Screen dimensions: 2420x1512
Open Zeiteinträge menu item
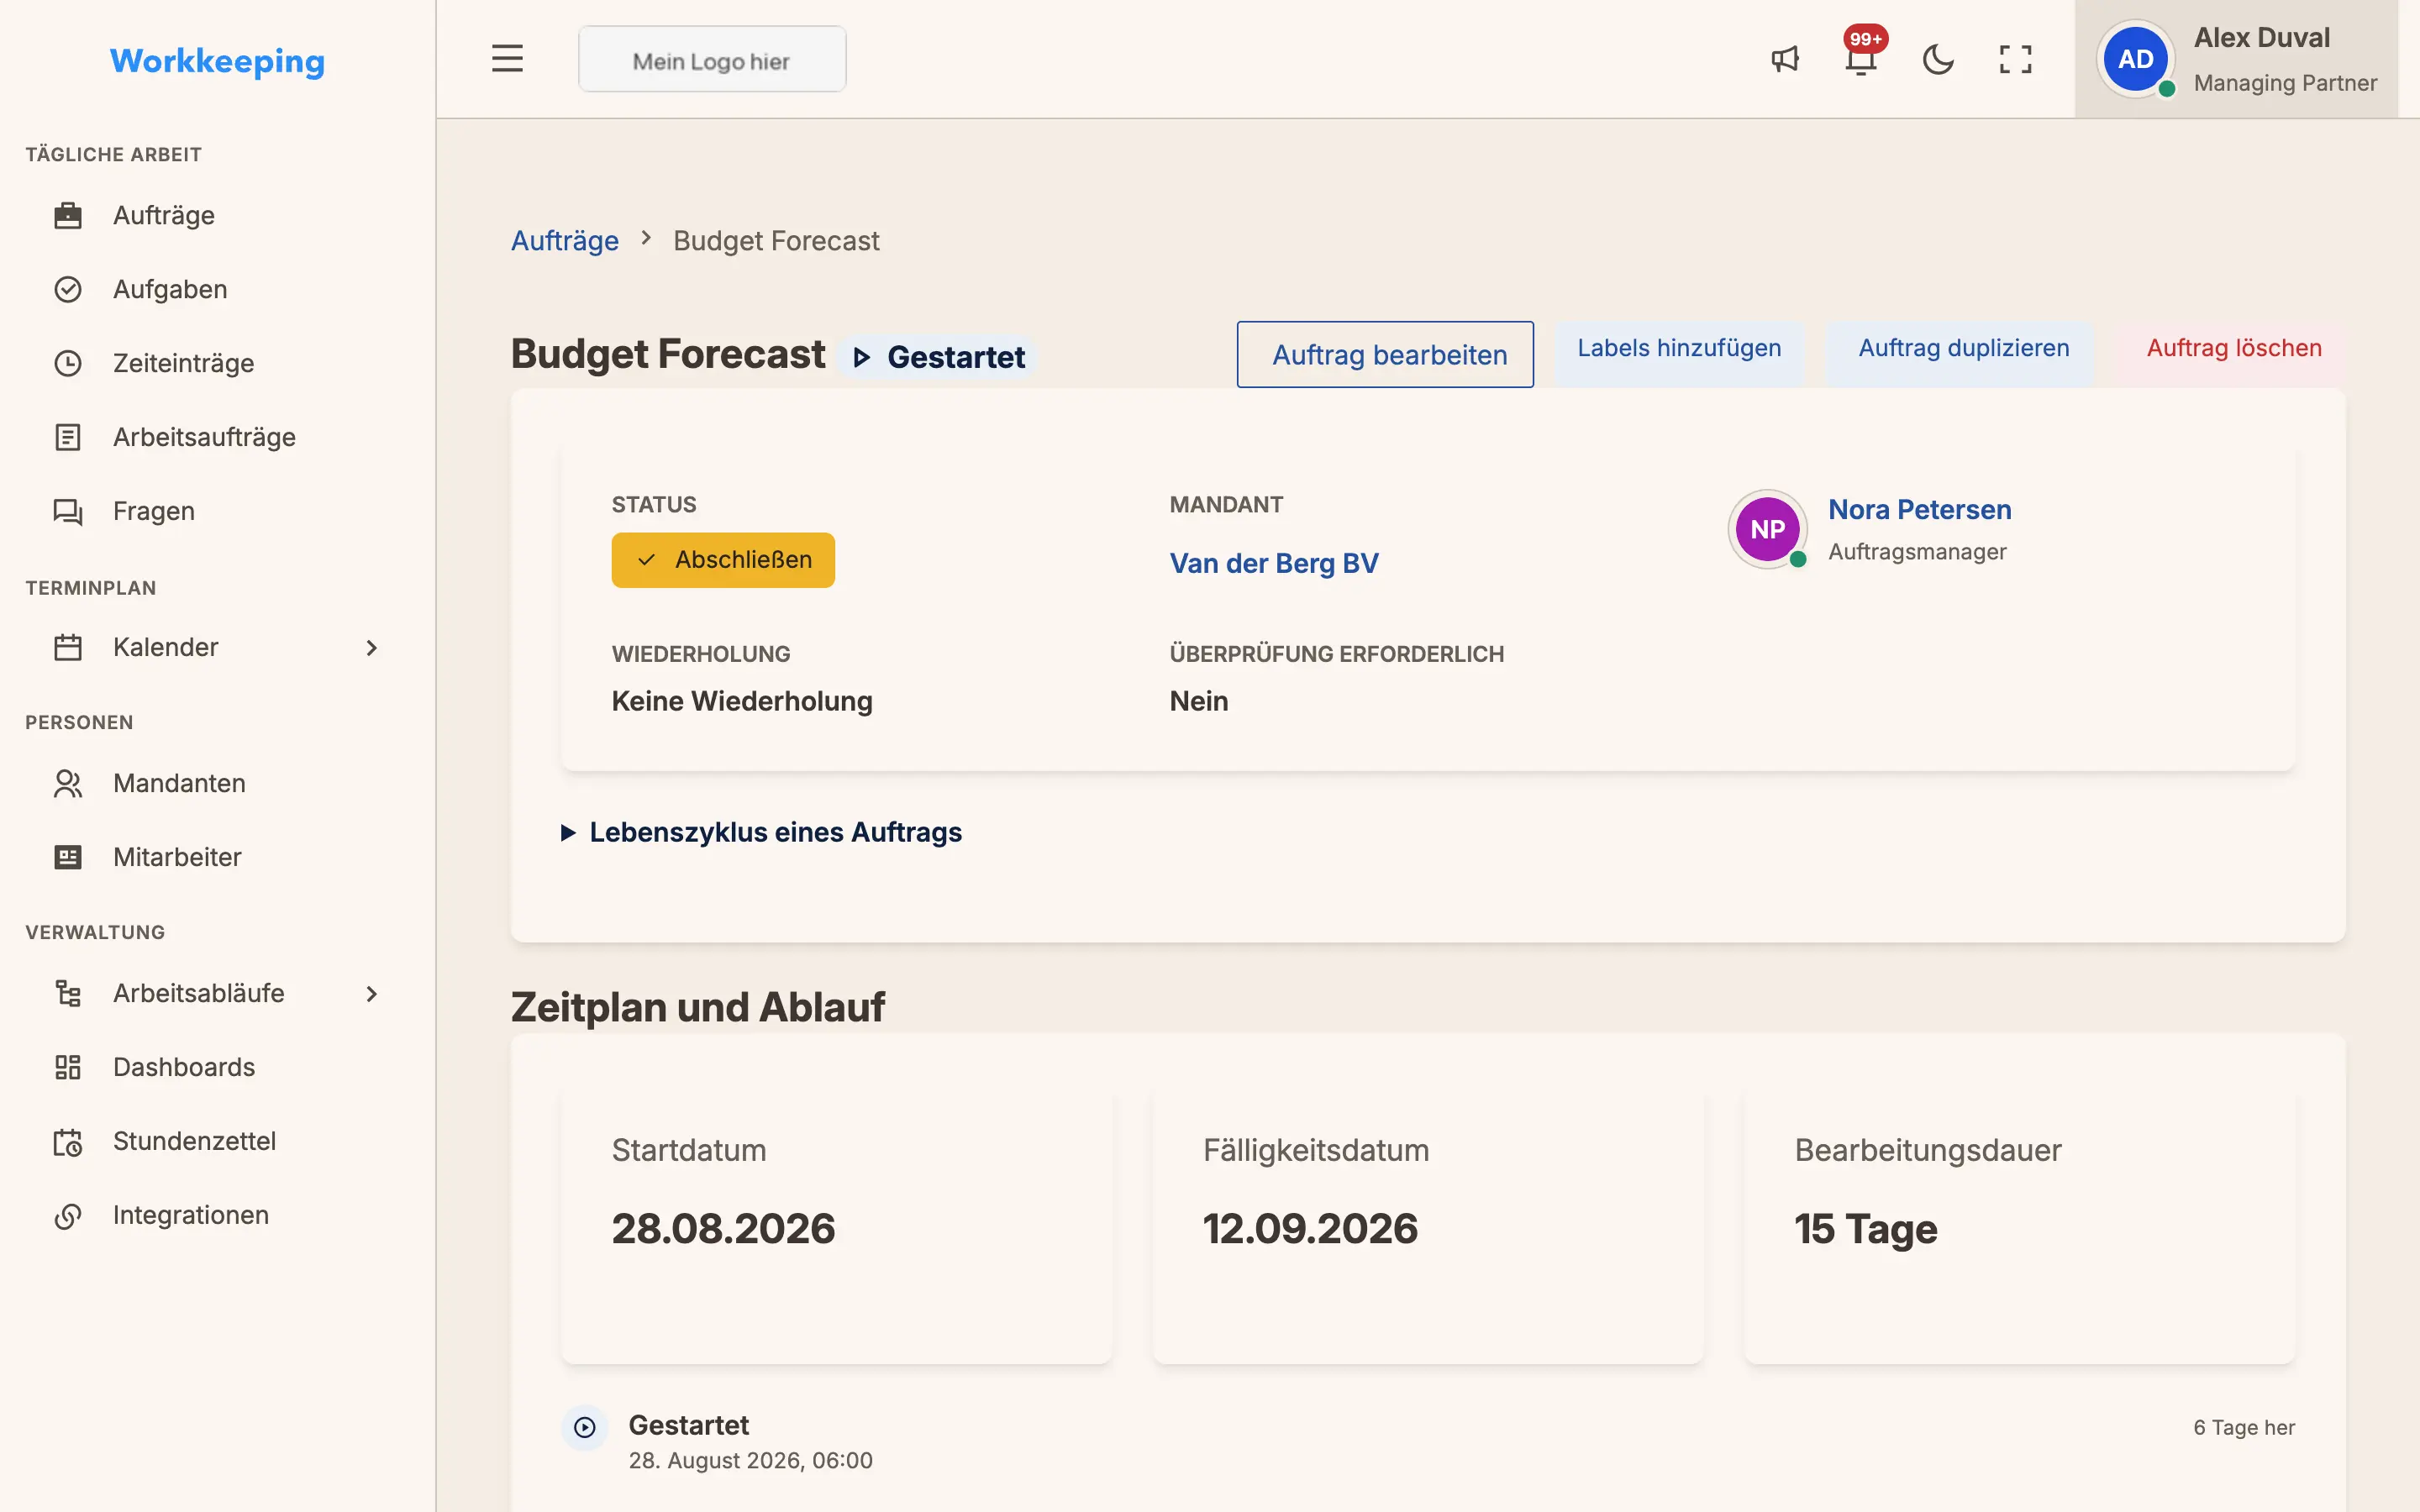pyautogui.click(x=183, y=363)
